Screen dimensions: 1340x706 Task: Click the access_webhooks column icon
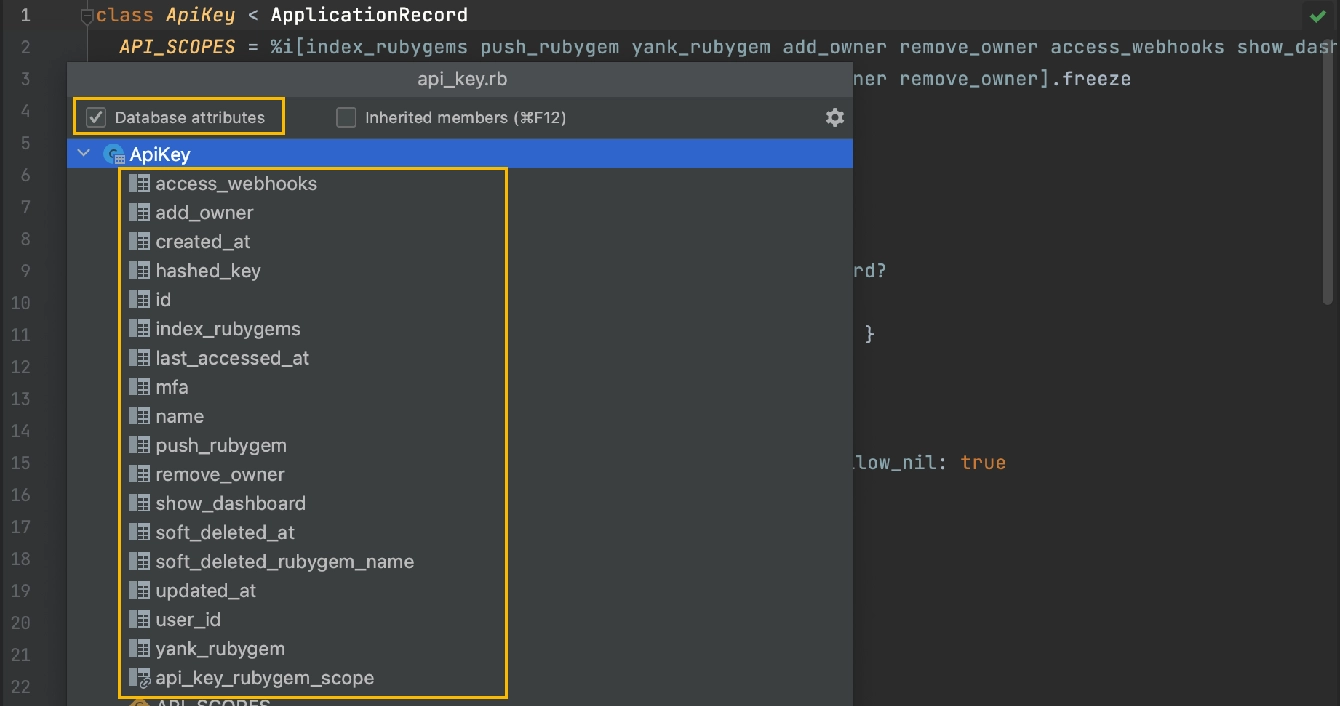[x=140, y=184]
